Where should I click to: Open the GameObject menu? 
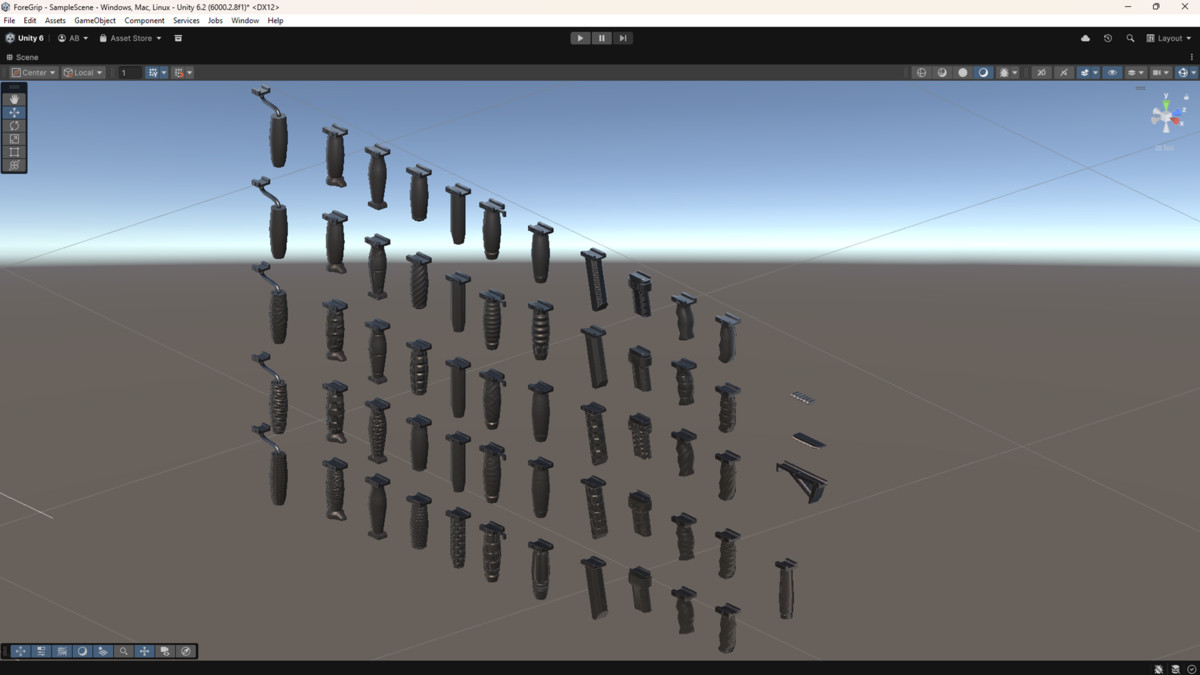[94, 20]
